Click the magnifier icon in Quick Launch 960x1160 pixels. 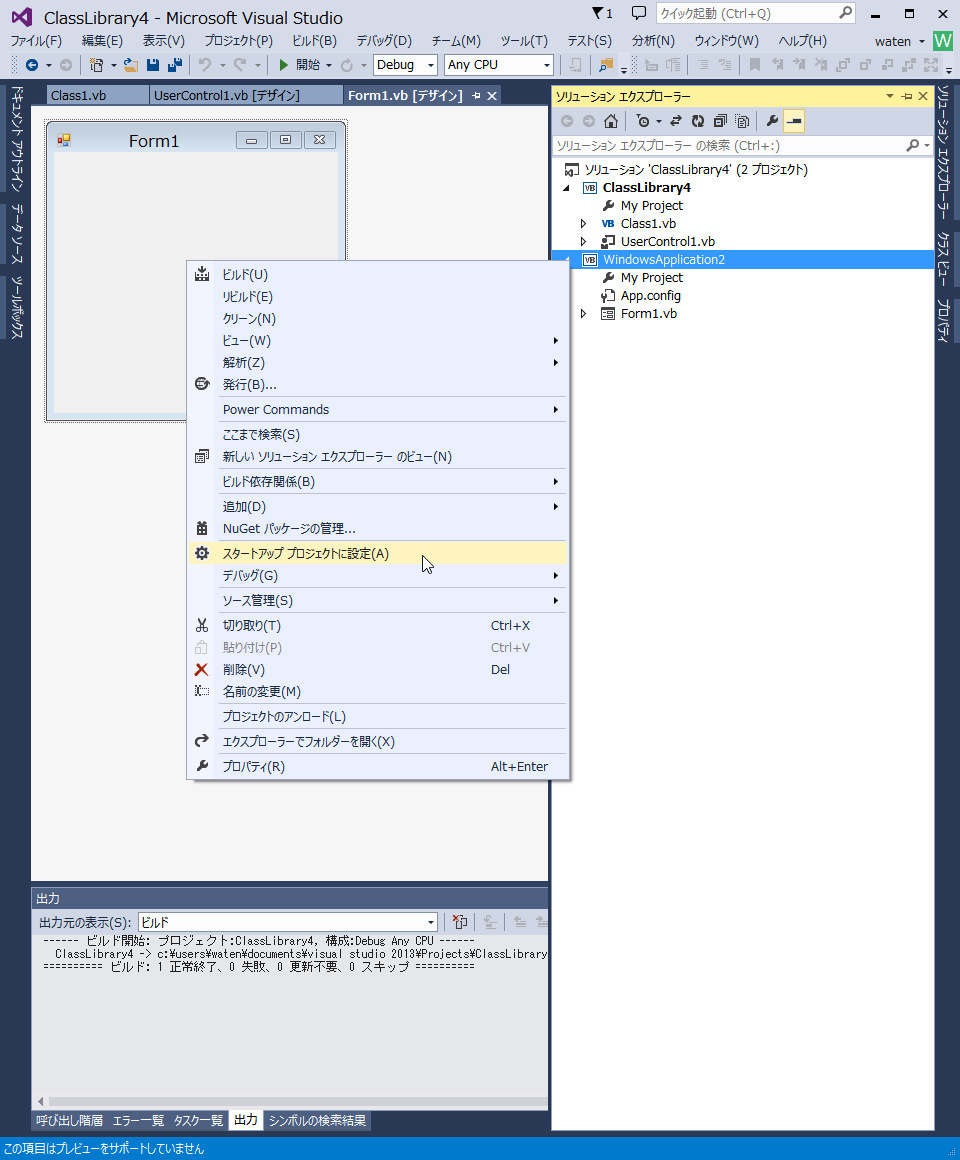click(845, 13)
